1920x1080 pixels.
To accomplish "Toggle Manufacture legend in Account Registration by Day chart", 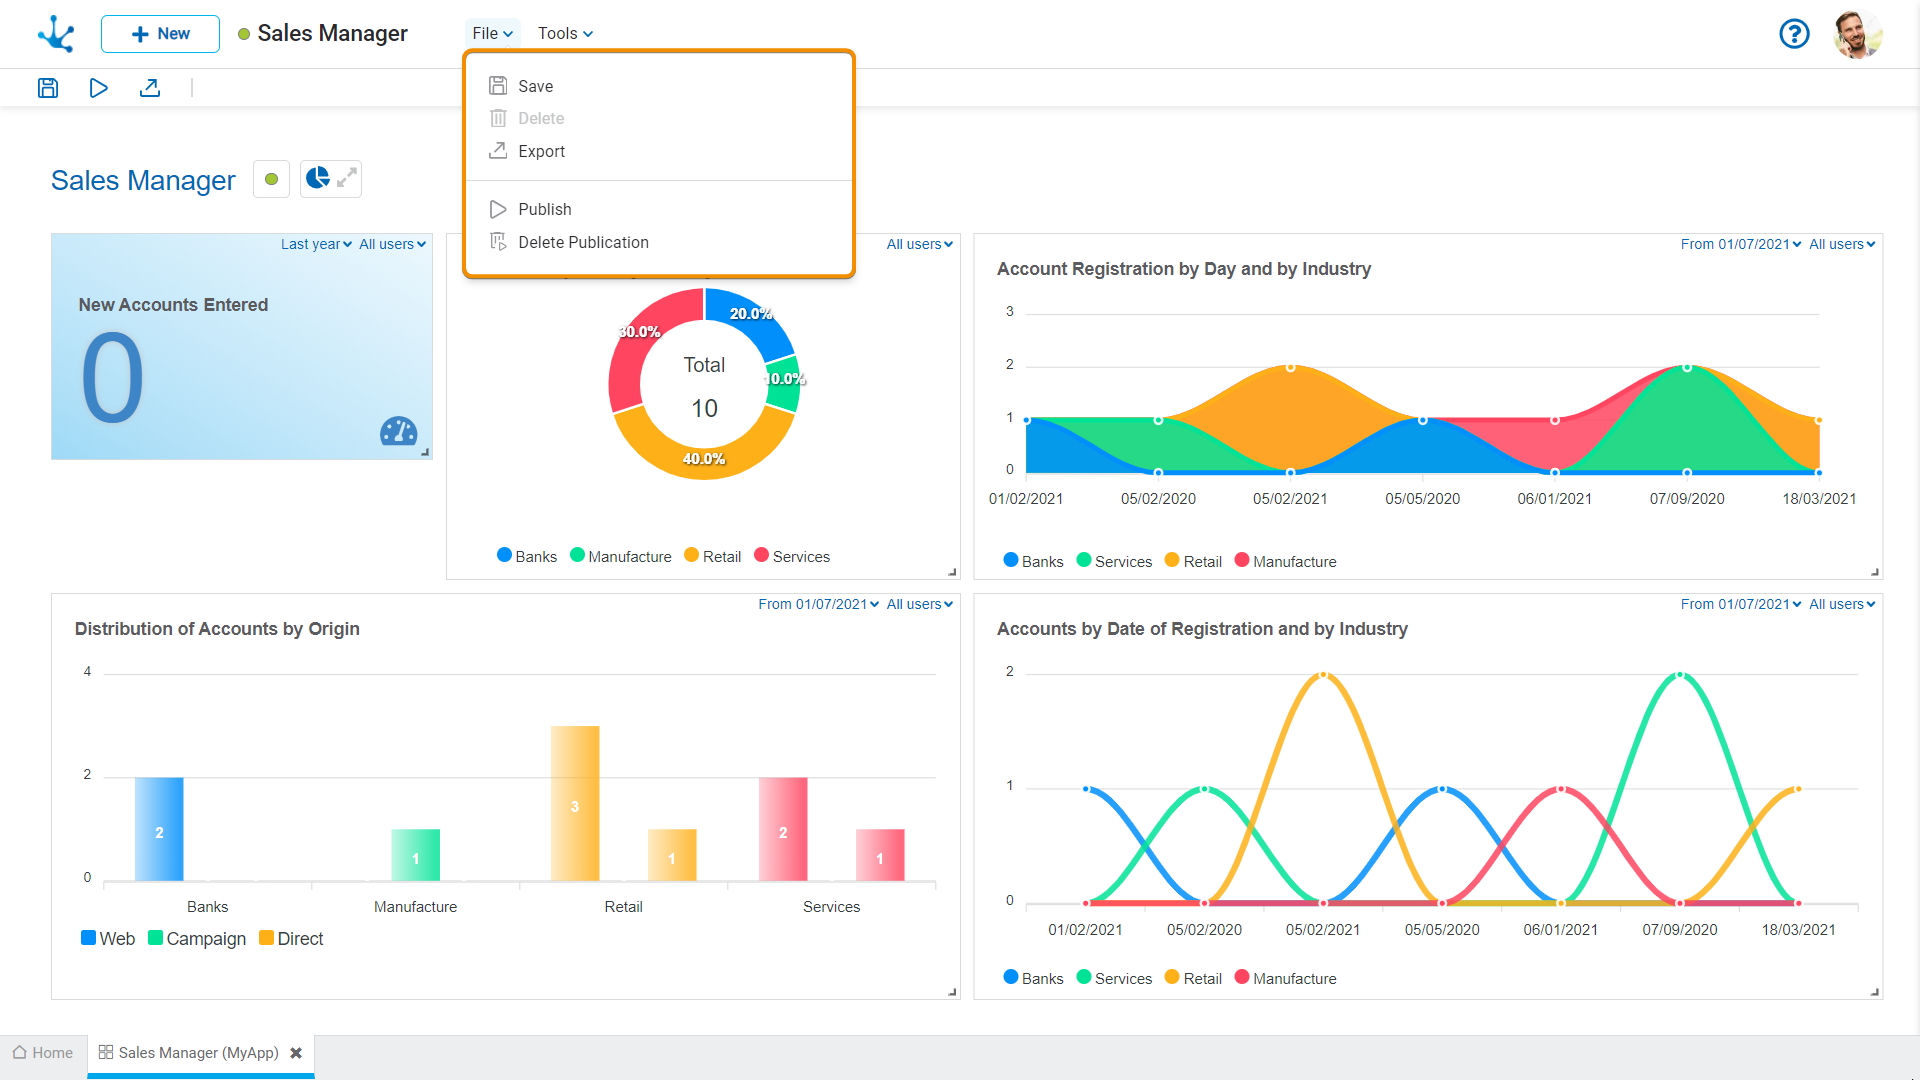I will [1285, 561].
